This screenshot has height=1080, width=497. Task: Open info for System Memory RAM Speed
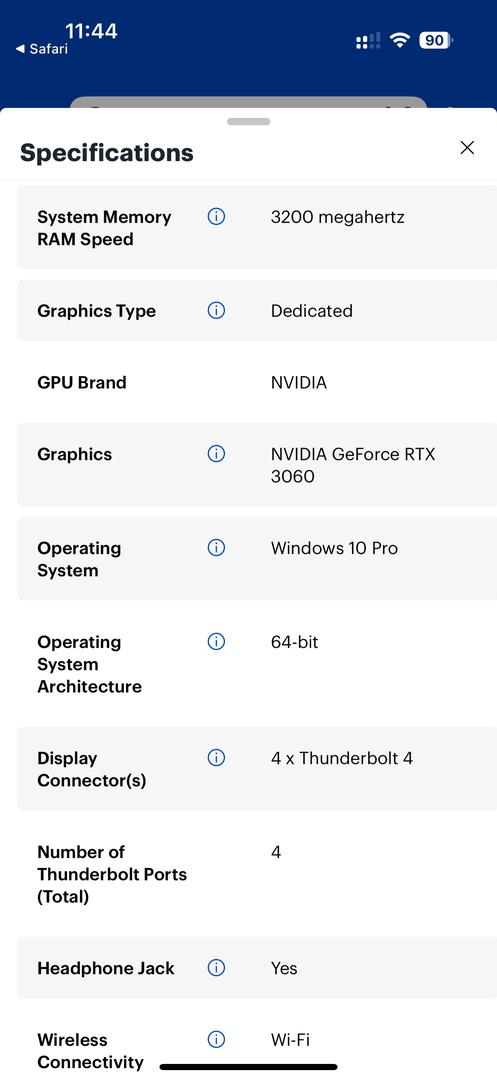(x=216, y=217)
